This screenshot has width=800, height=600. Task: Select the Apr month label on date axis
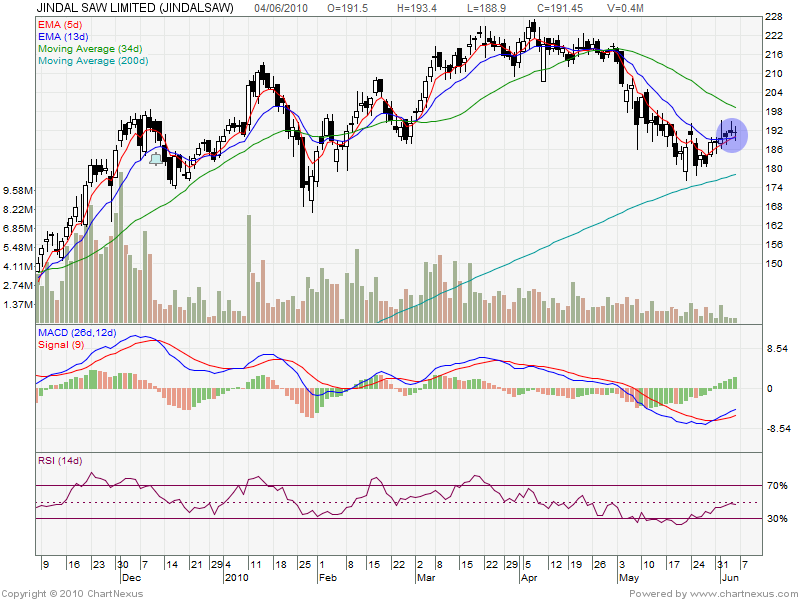pyautogui.click(x=527, y=578)
